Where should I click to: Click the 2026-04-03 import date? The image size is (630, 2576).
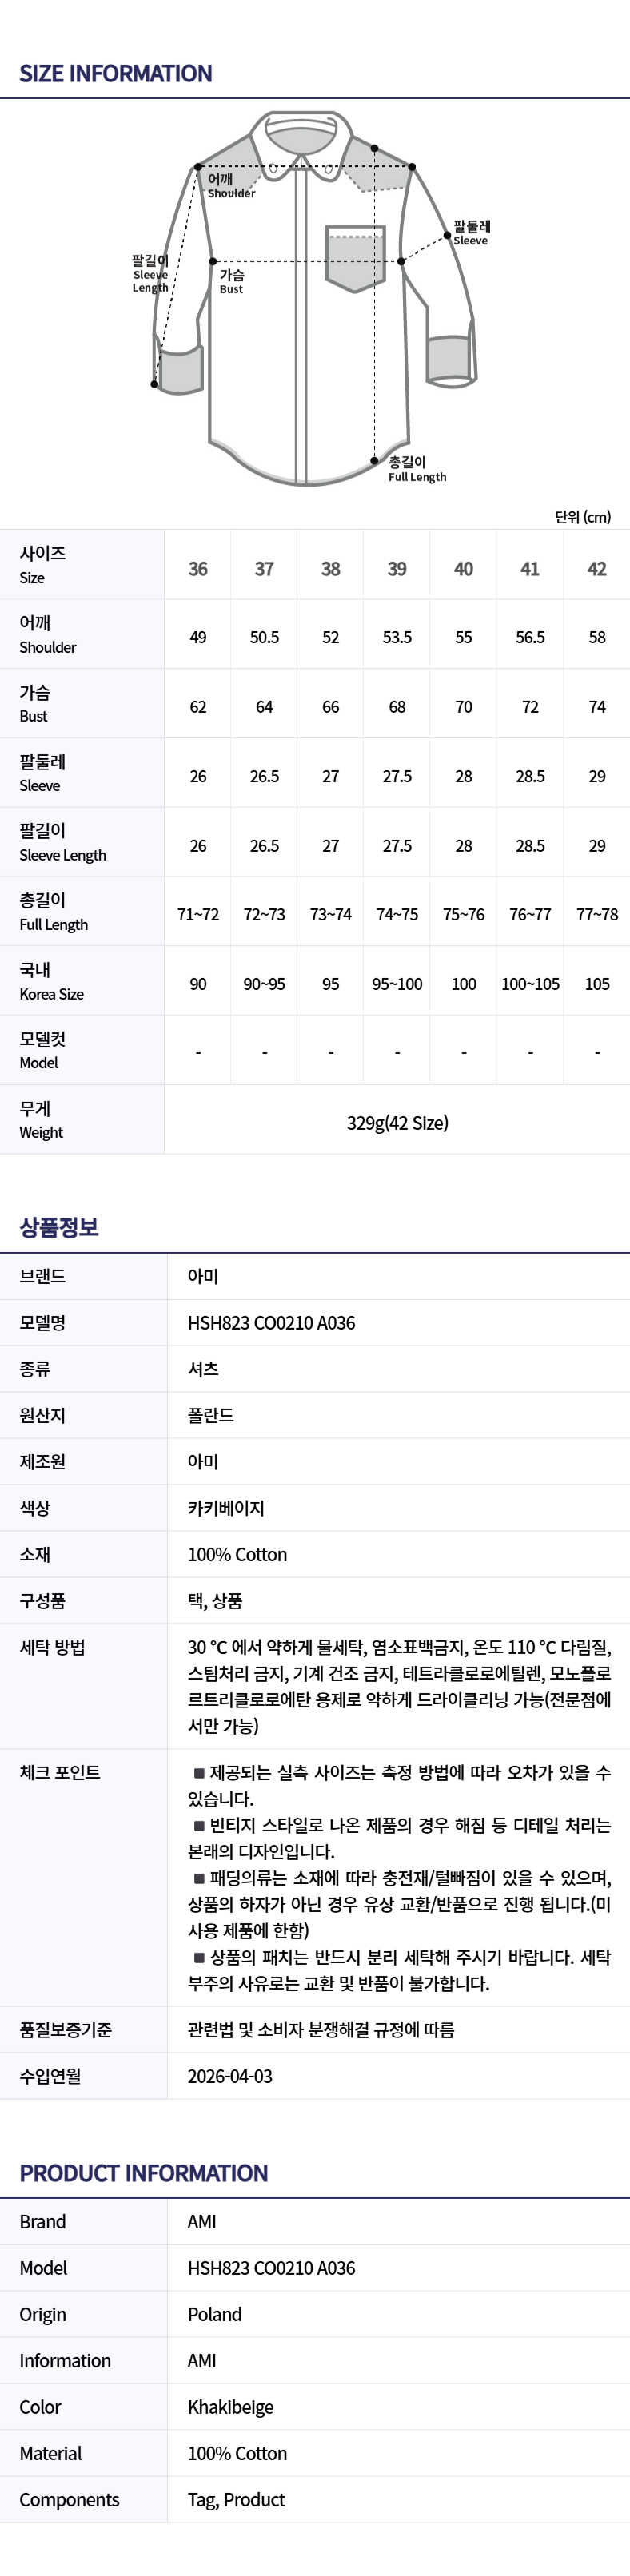(x=230, y=2076)
